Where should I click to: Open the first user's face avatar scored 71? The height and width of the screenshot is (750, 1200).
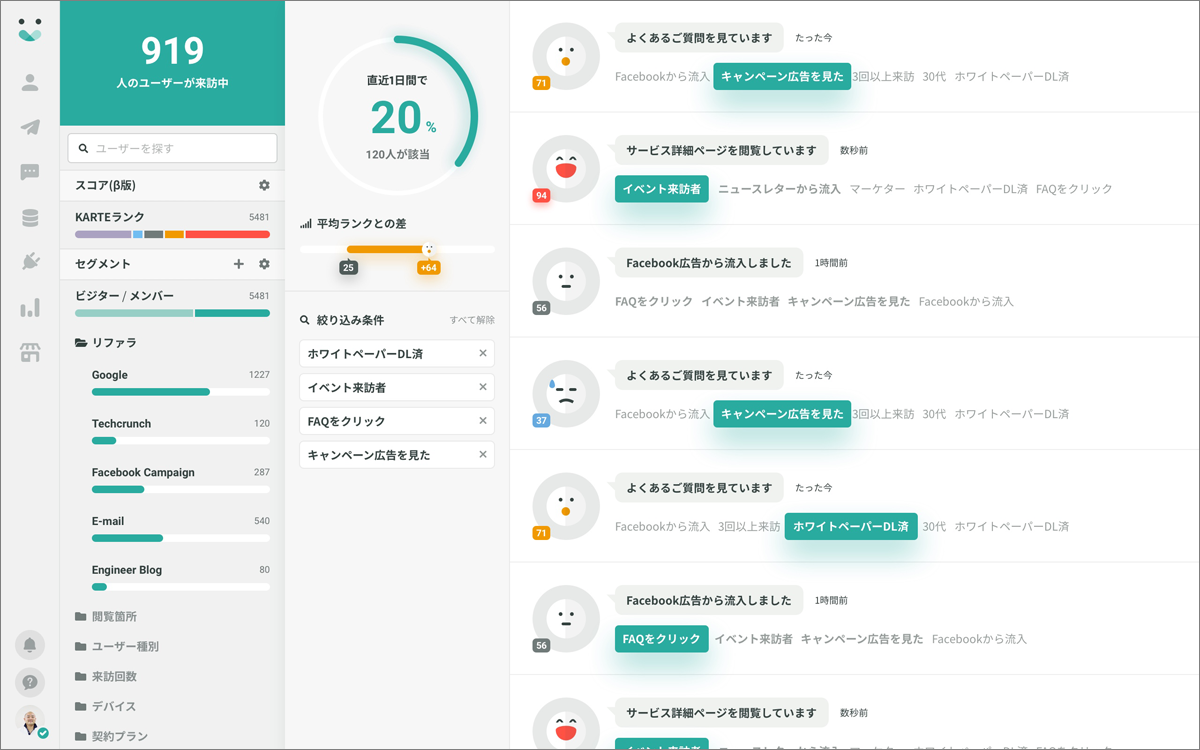coord(565,55)
